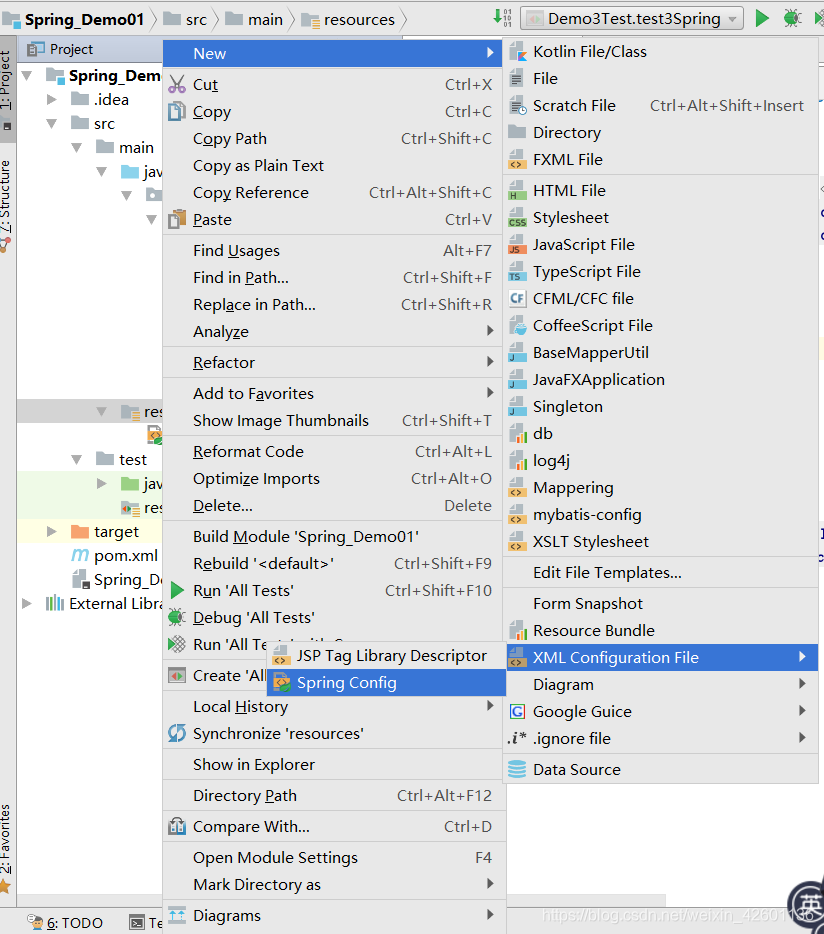Open the Project tool window tab
This screenshot has height=934, width=824.
click(7, 88)
